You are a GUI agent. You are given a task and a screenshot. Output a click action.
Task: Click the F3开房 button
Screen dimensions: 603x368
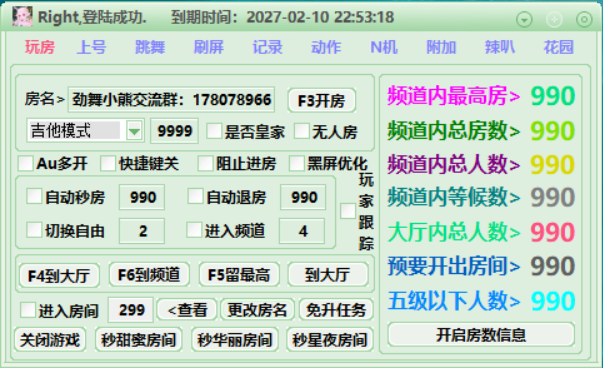(321, 100)
